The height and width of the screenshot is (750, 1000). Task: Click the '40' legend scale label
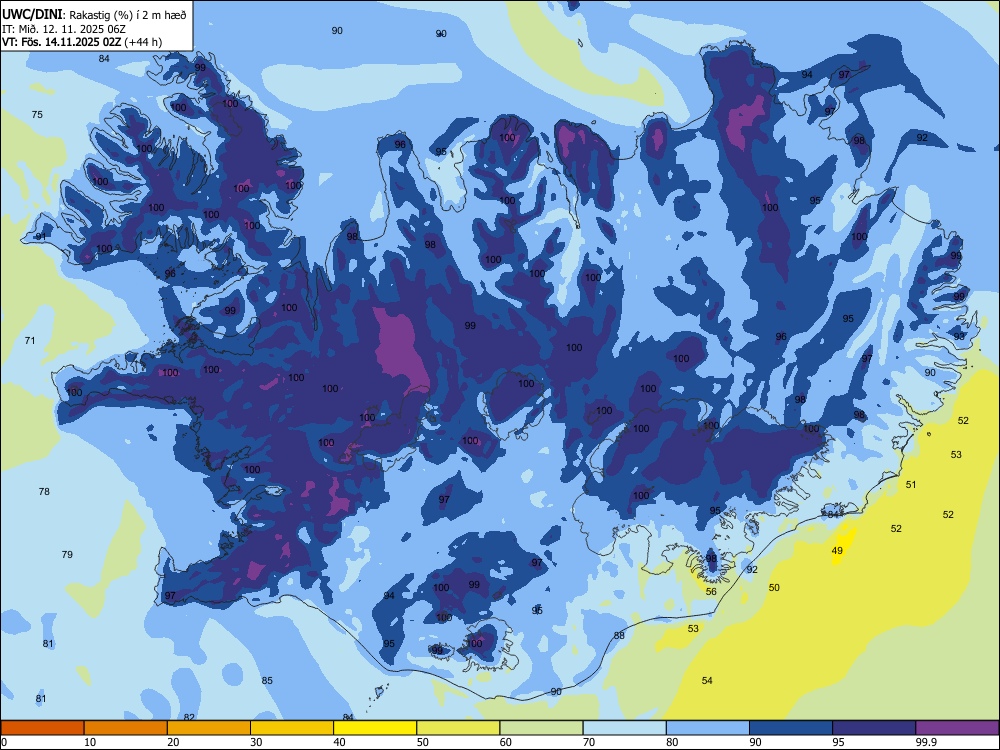(340, 742)
